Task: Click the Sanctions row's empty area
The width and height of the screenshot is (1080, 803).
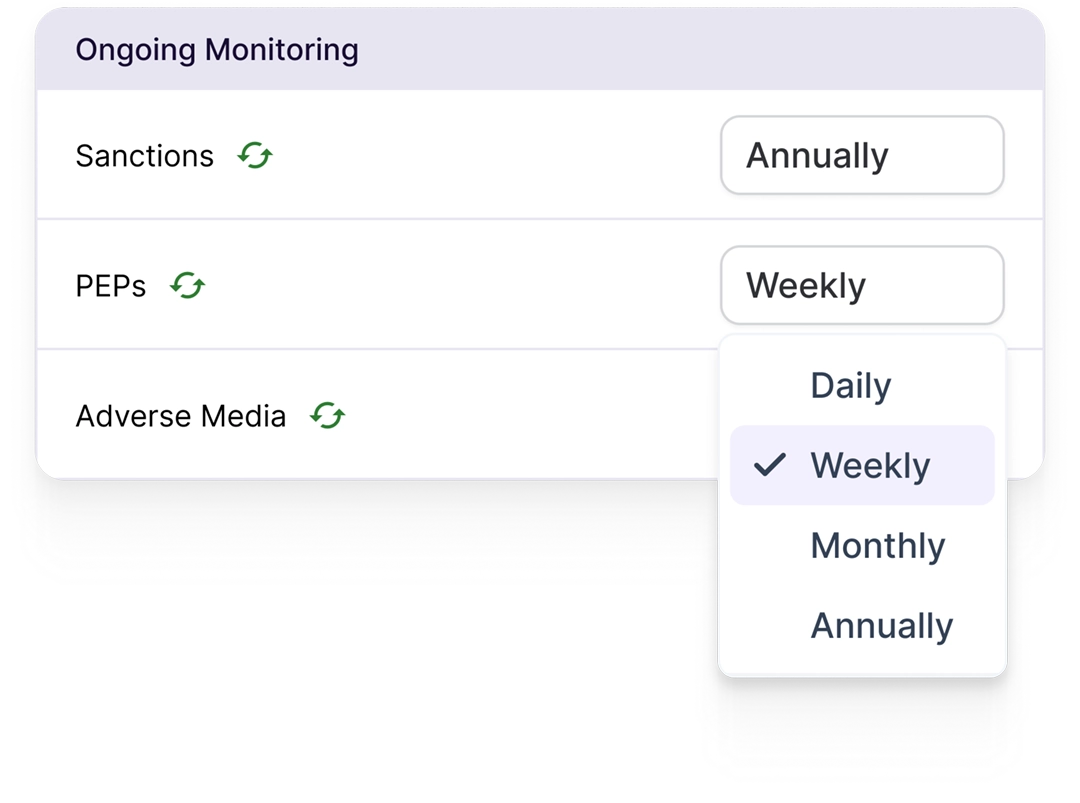Action: click(x=500, y=156)
